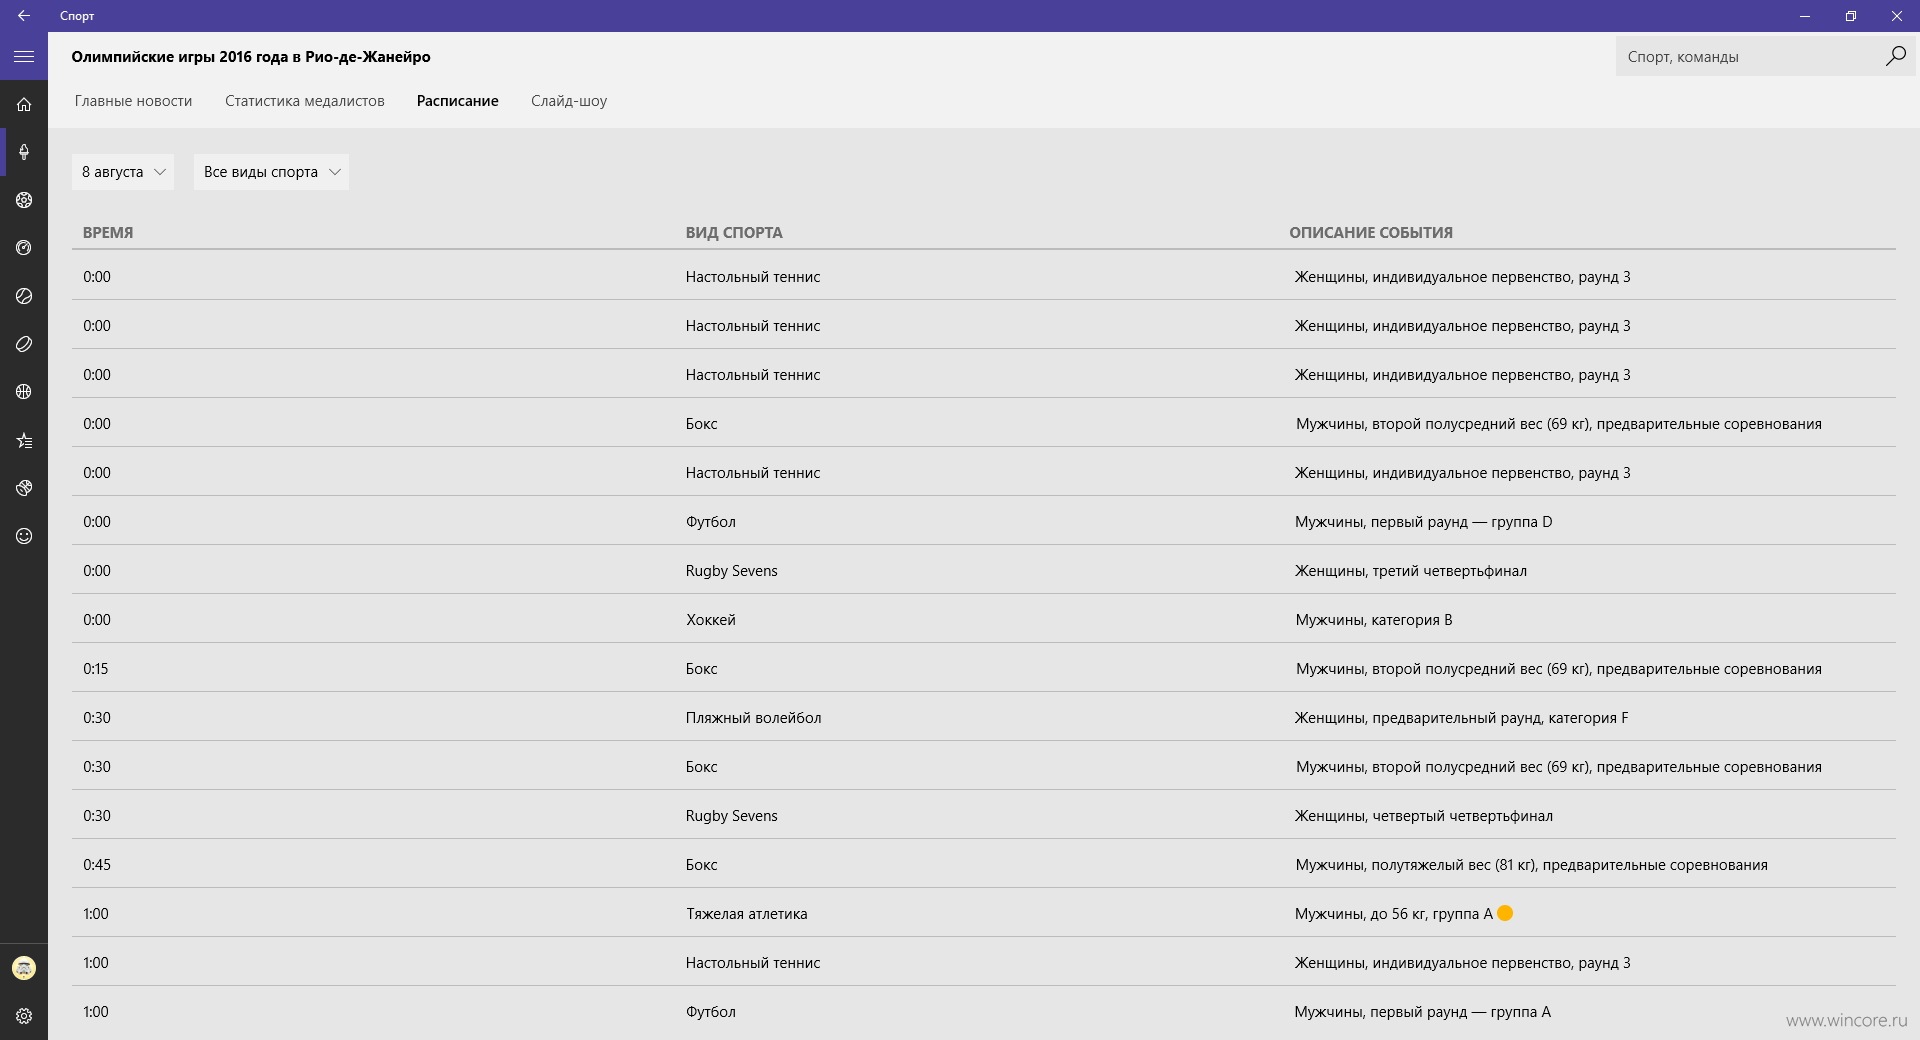Viewport: 1920px width, 1040px height.
Task: Open the tennis ball sidebar section
Action: click(x=24, y=296)
